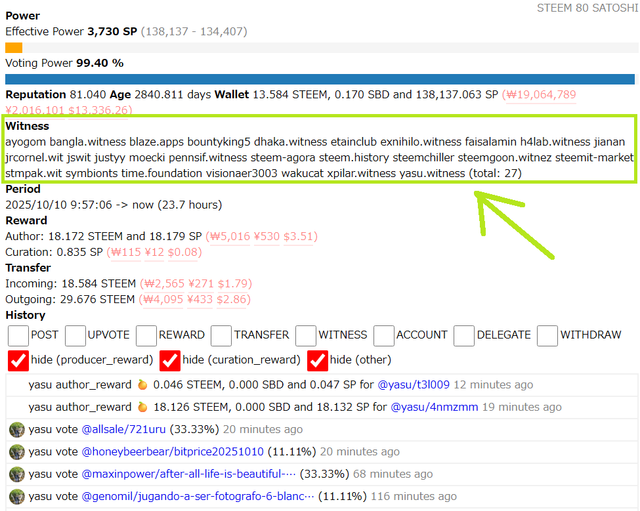Check the POST history filter
The height and width of the screenshot is (511, 640).
pyautogui.click(x=18, y=335)
